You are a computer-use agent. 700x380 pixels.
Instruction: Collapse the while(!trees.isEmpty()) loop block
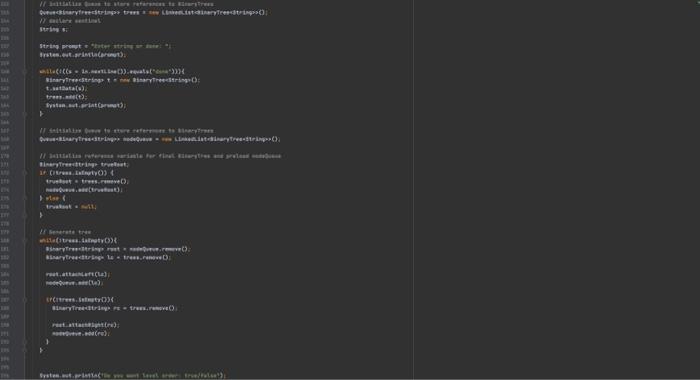(x=25, y=241)
